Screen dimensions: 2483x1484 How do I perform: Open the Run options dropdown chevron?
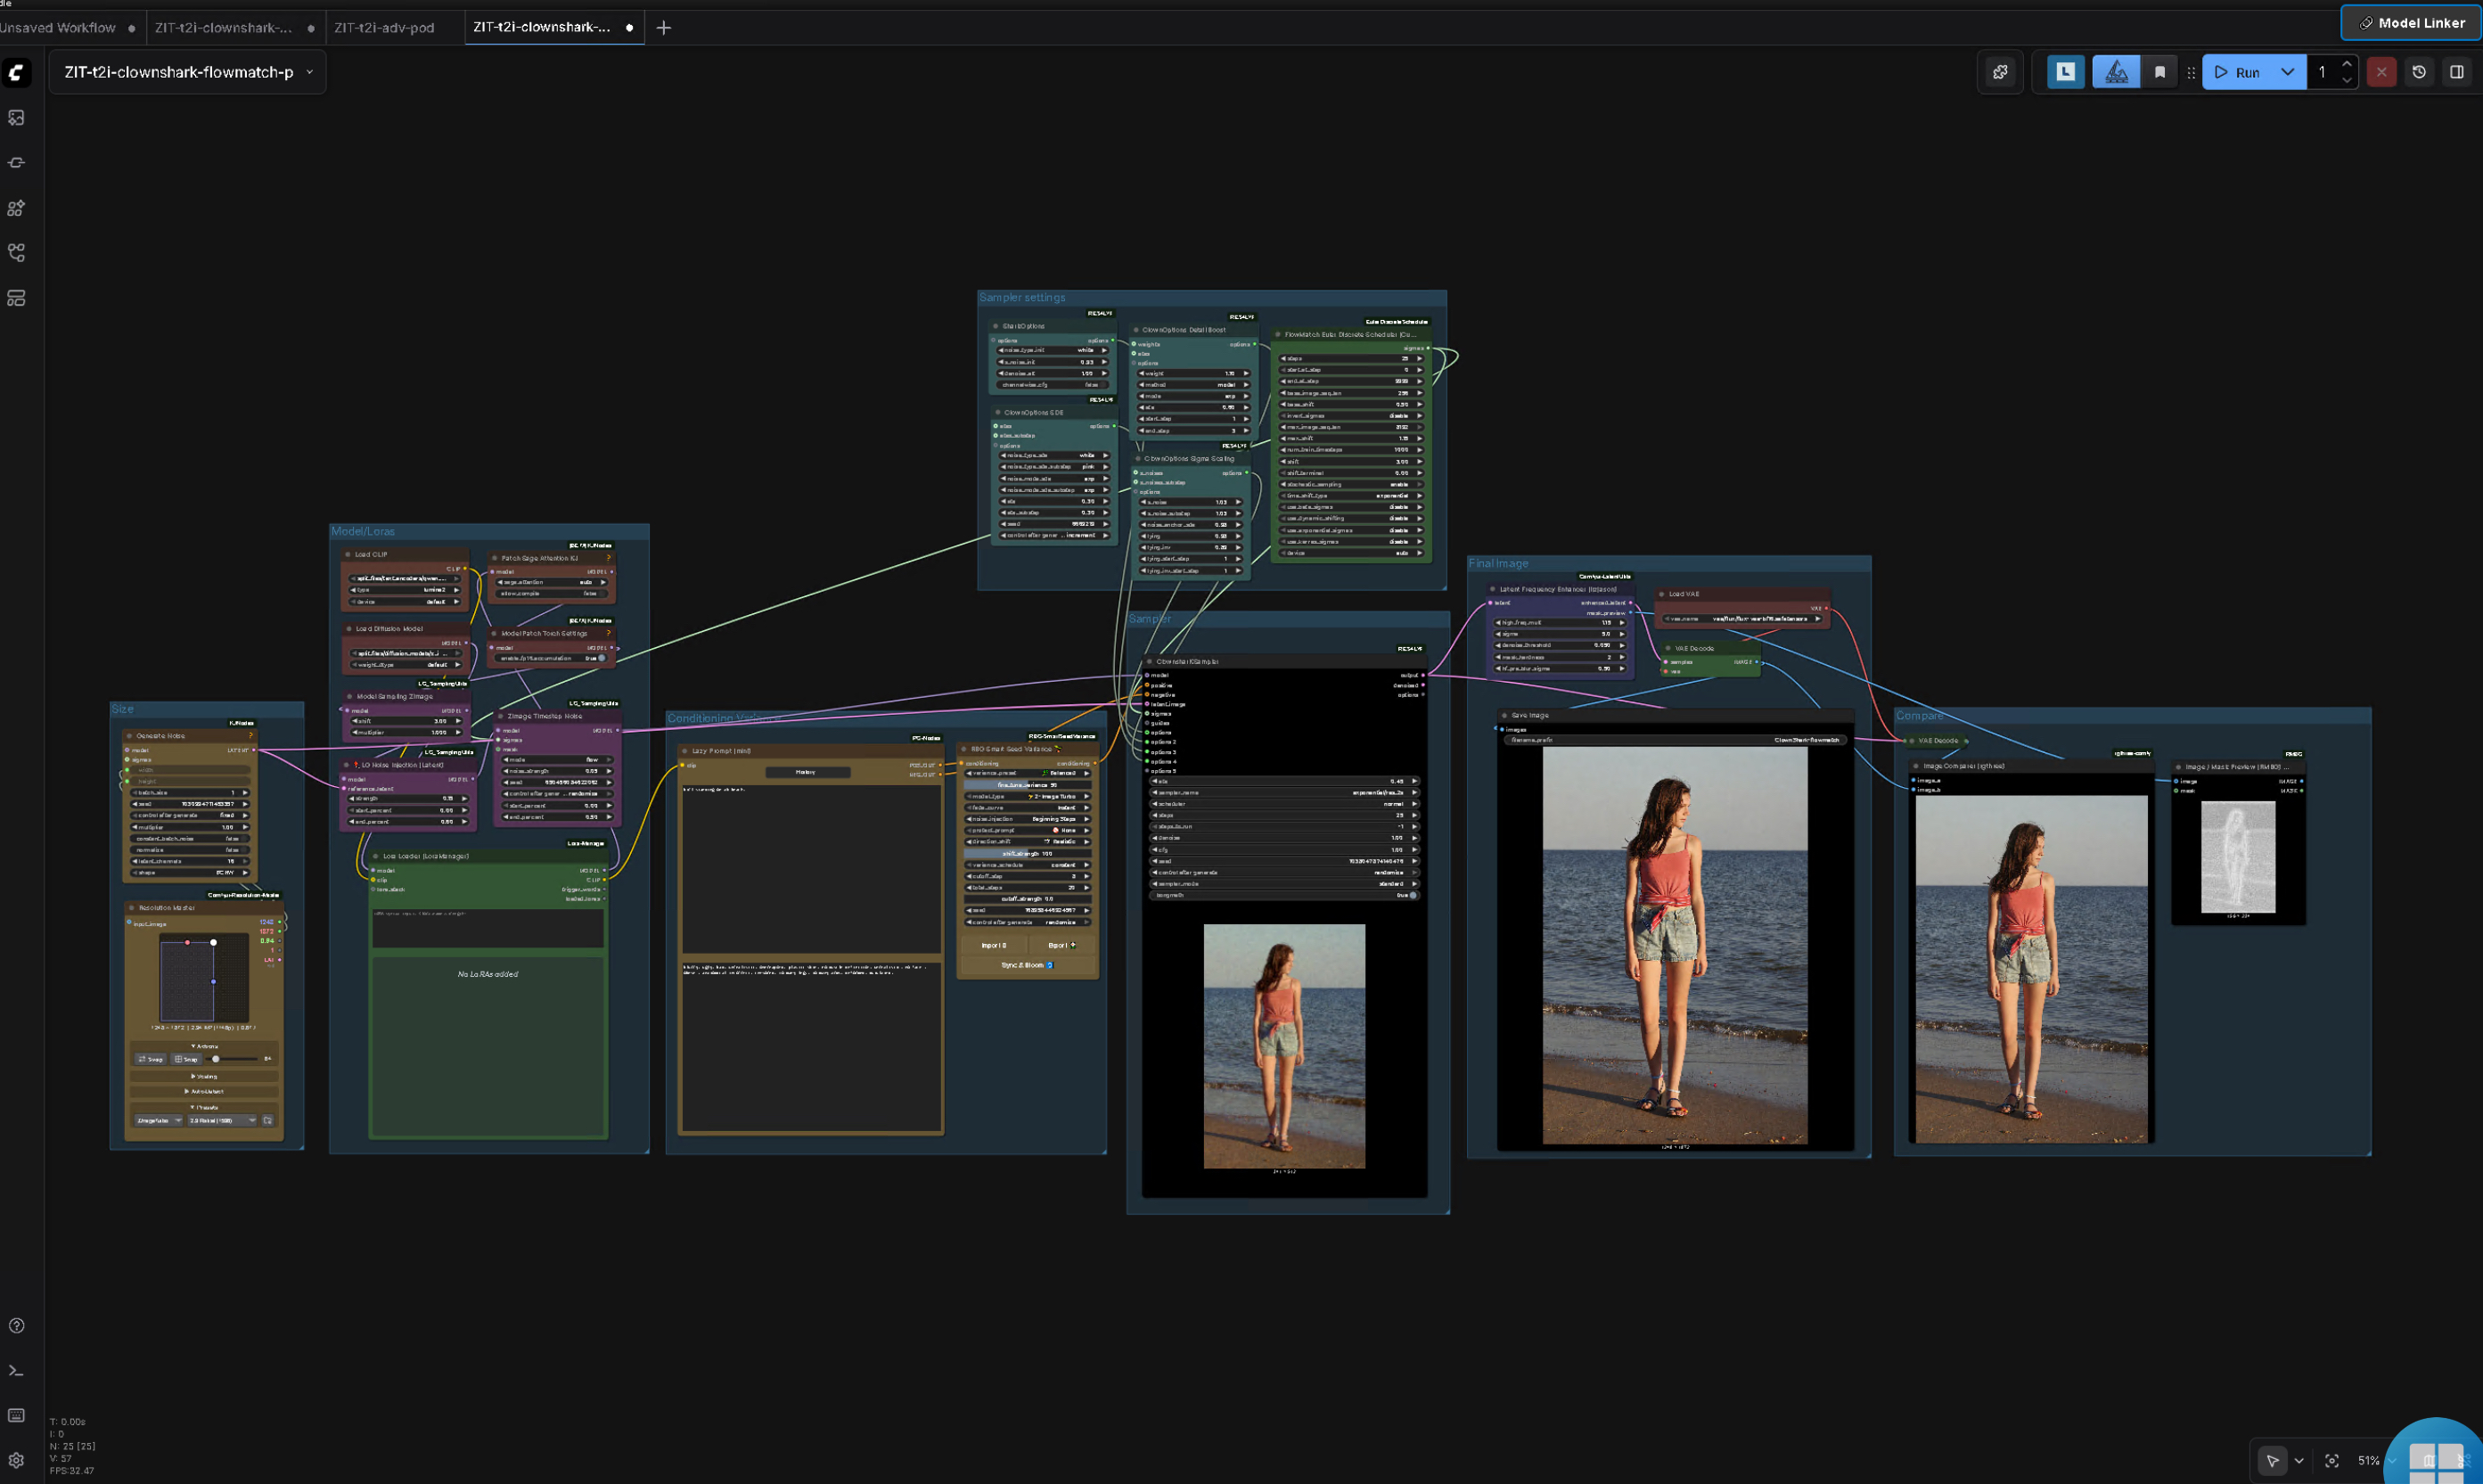click(2288, 71)
